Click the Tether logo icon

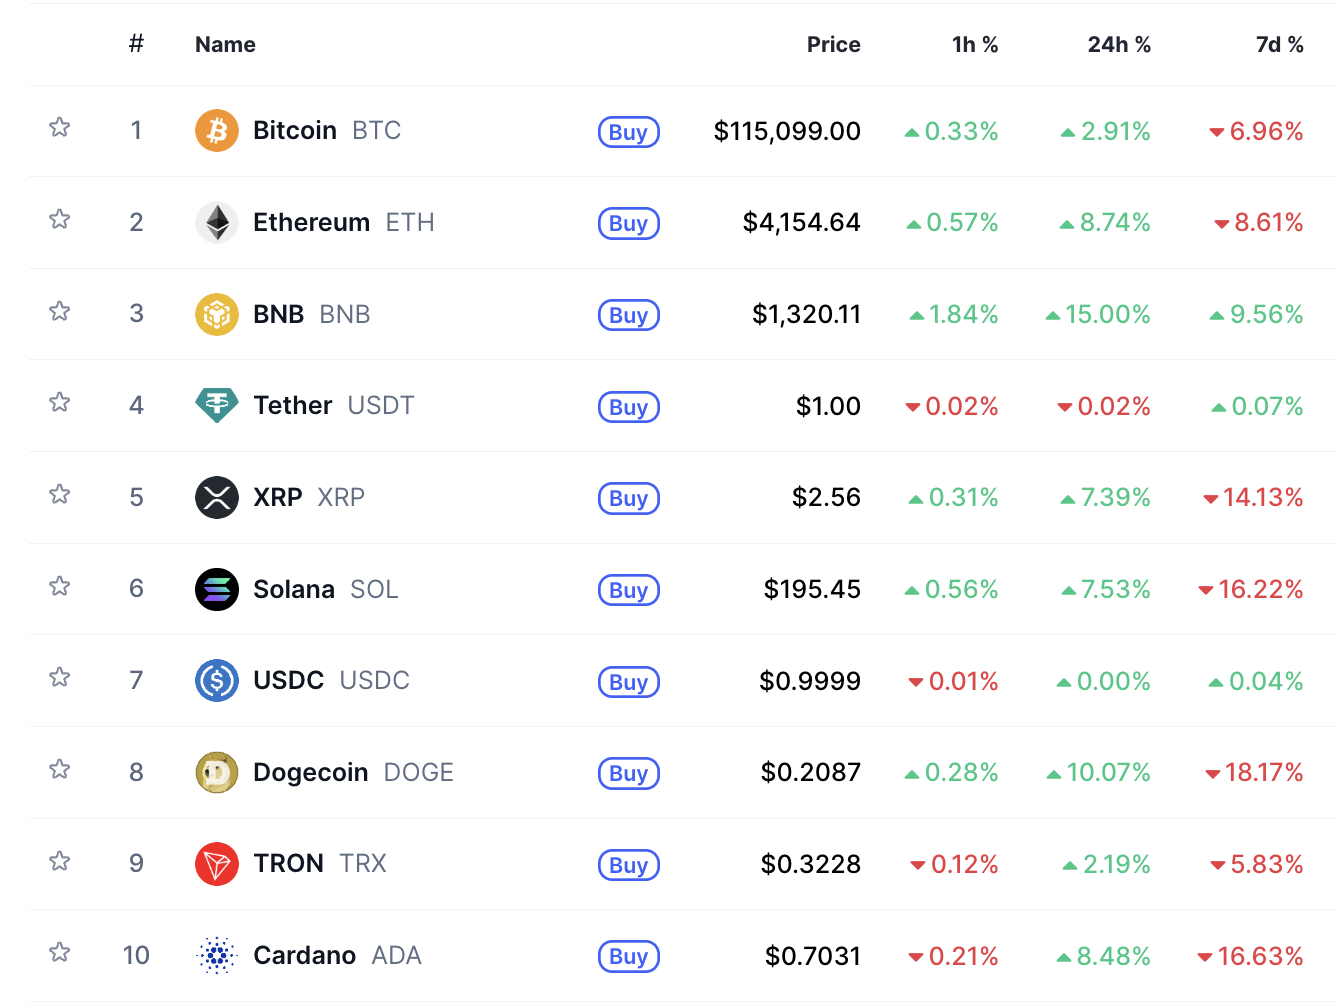tap(216, 405)
